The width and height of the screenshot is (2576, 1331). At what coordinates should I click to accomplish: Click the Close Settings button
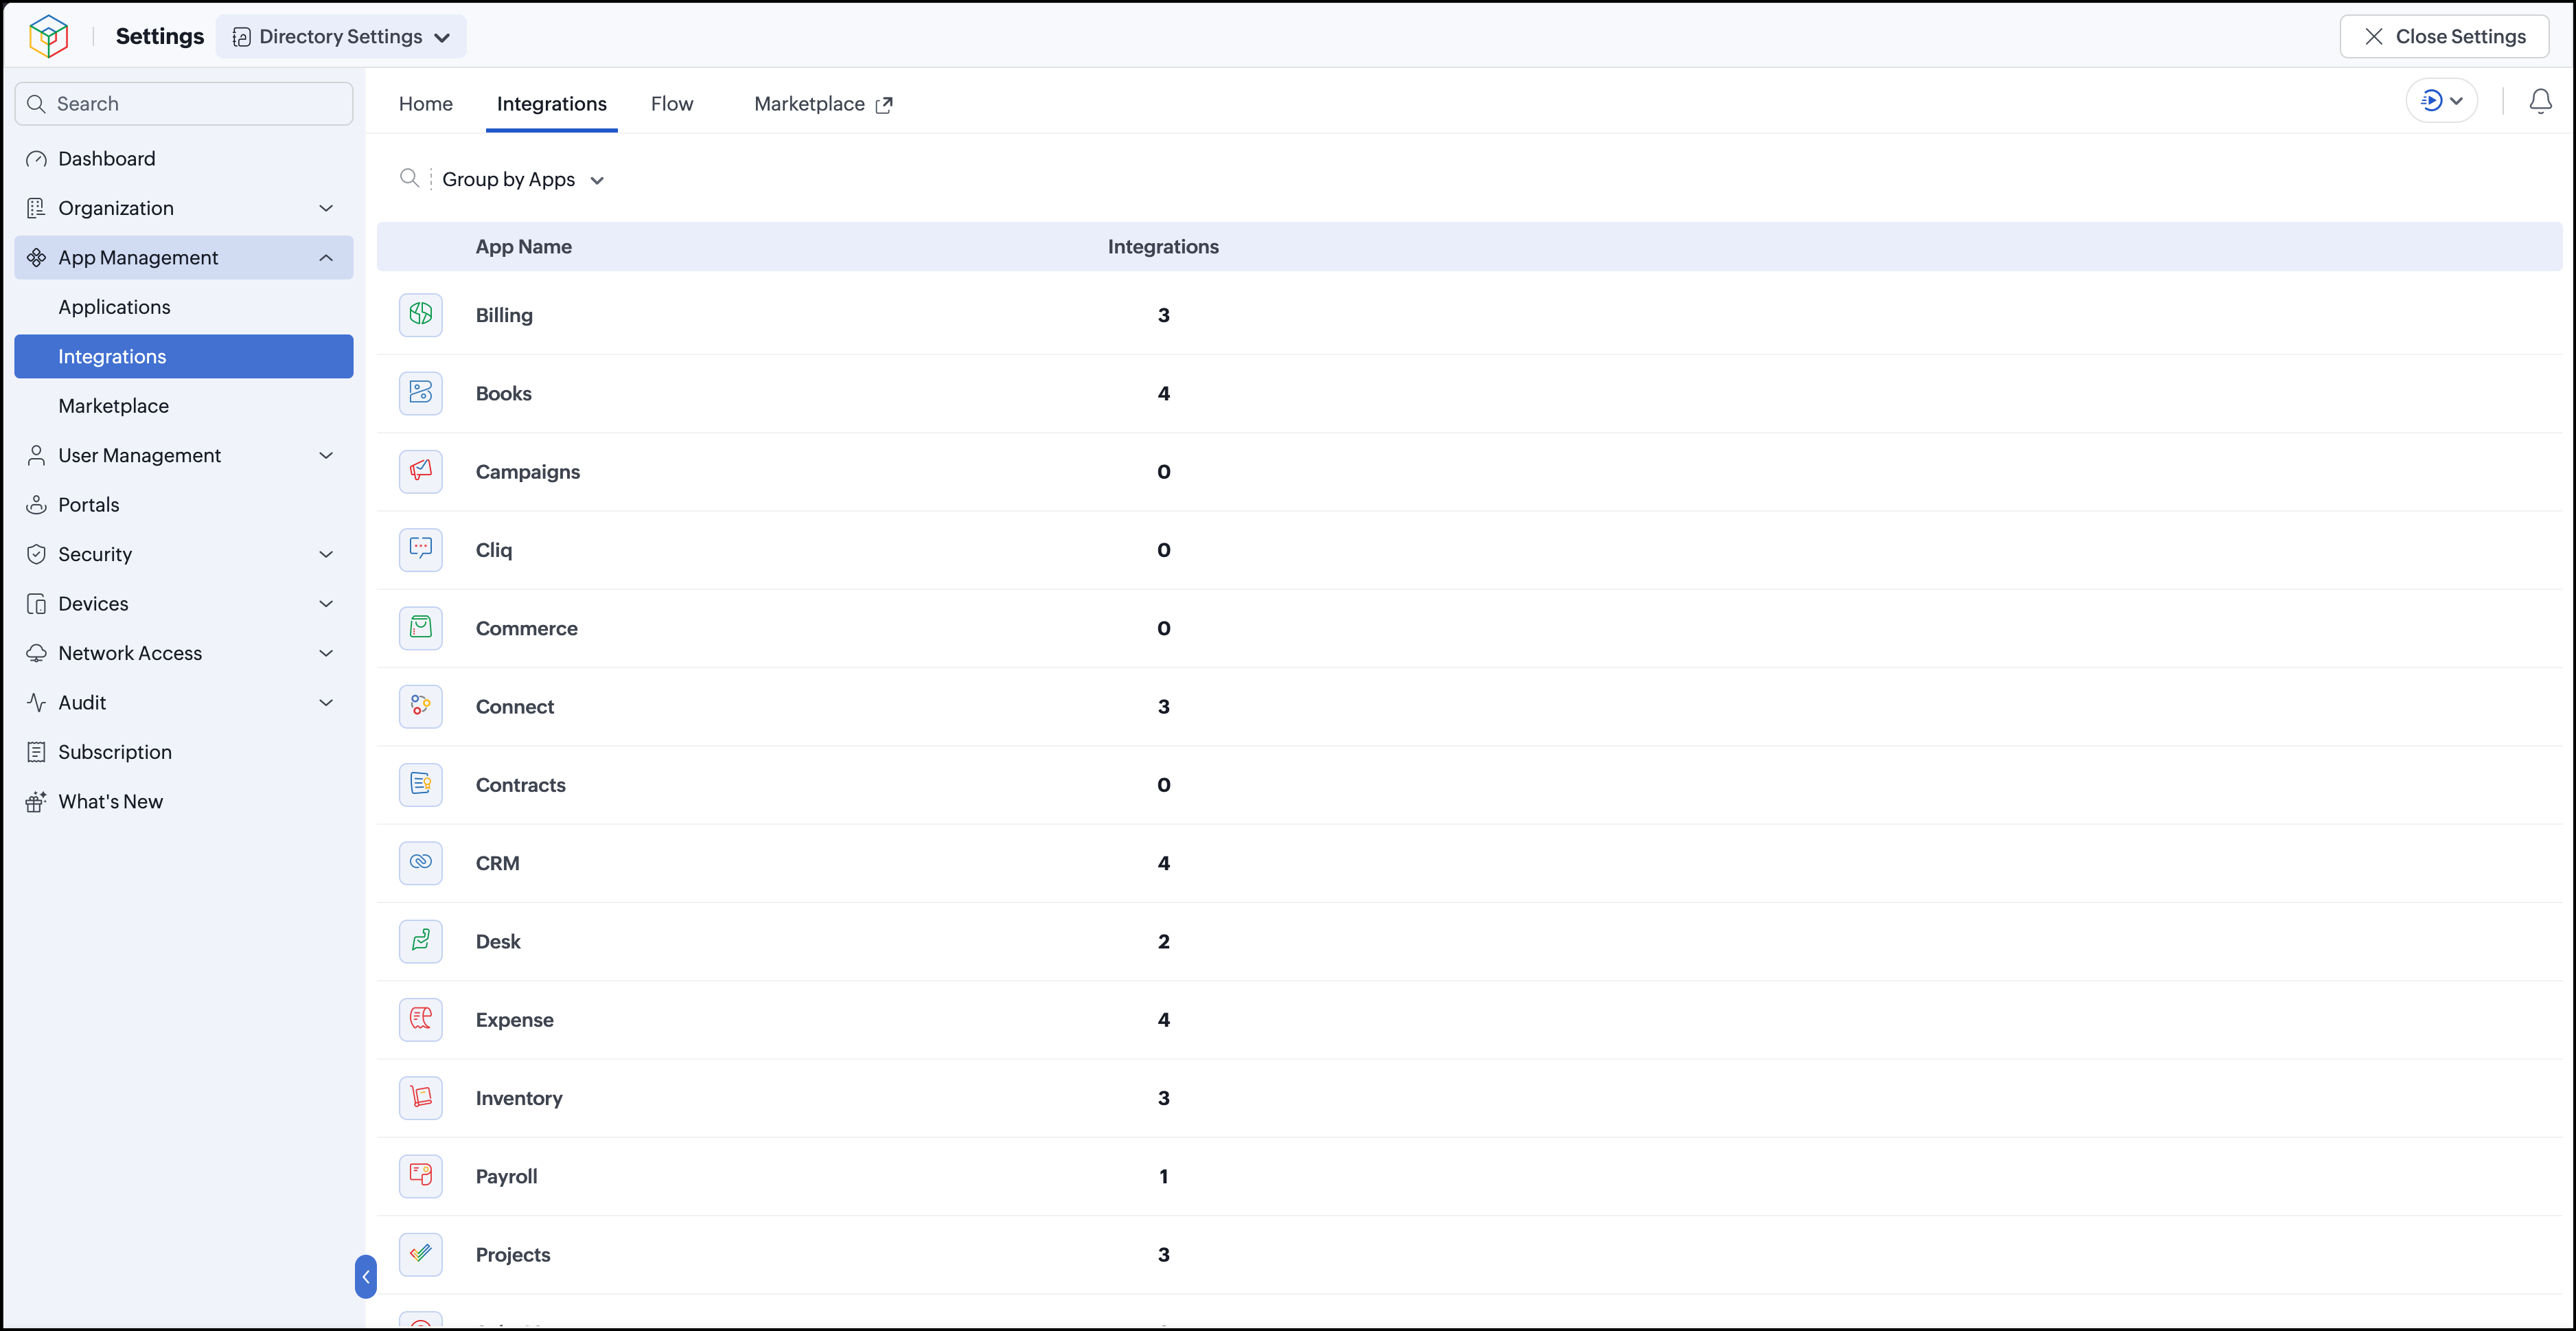[x=2444, y=36]
